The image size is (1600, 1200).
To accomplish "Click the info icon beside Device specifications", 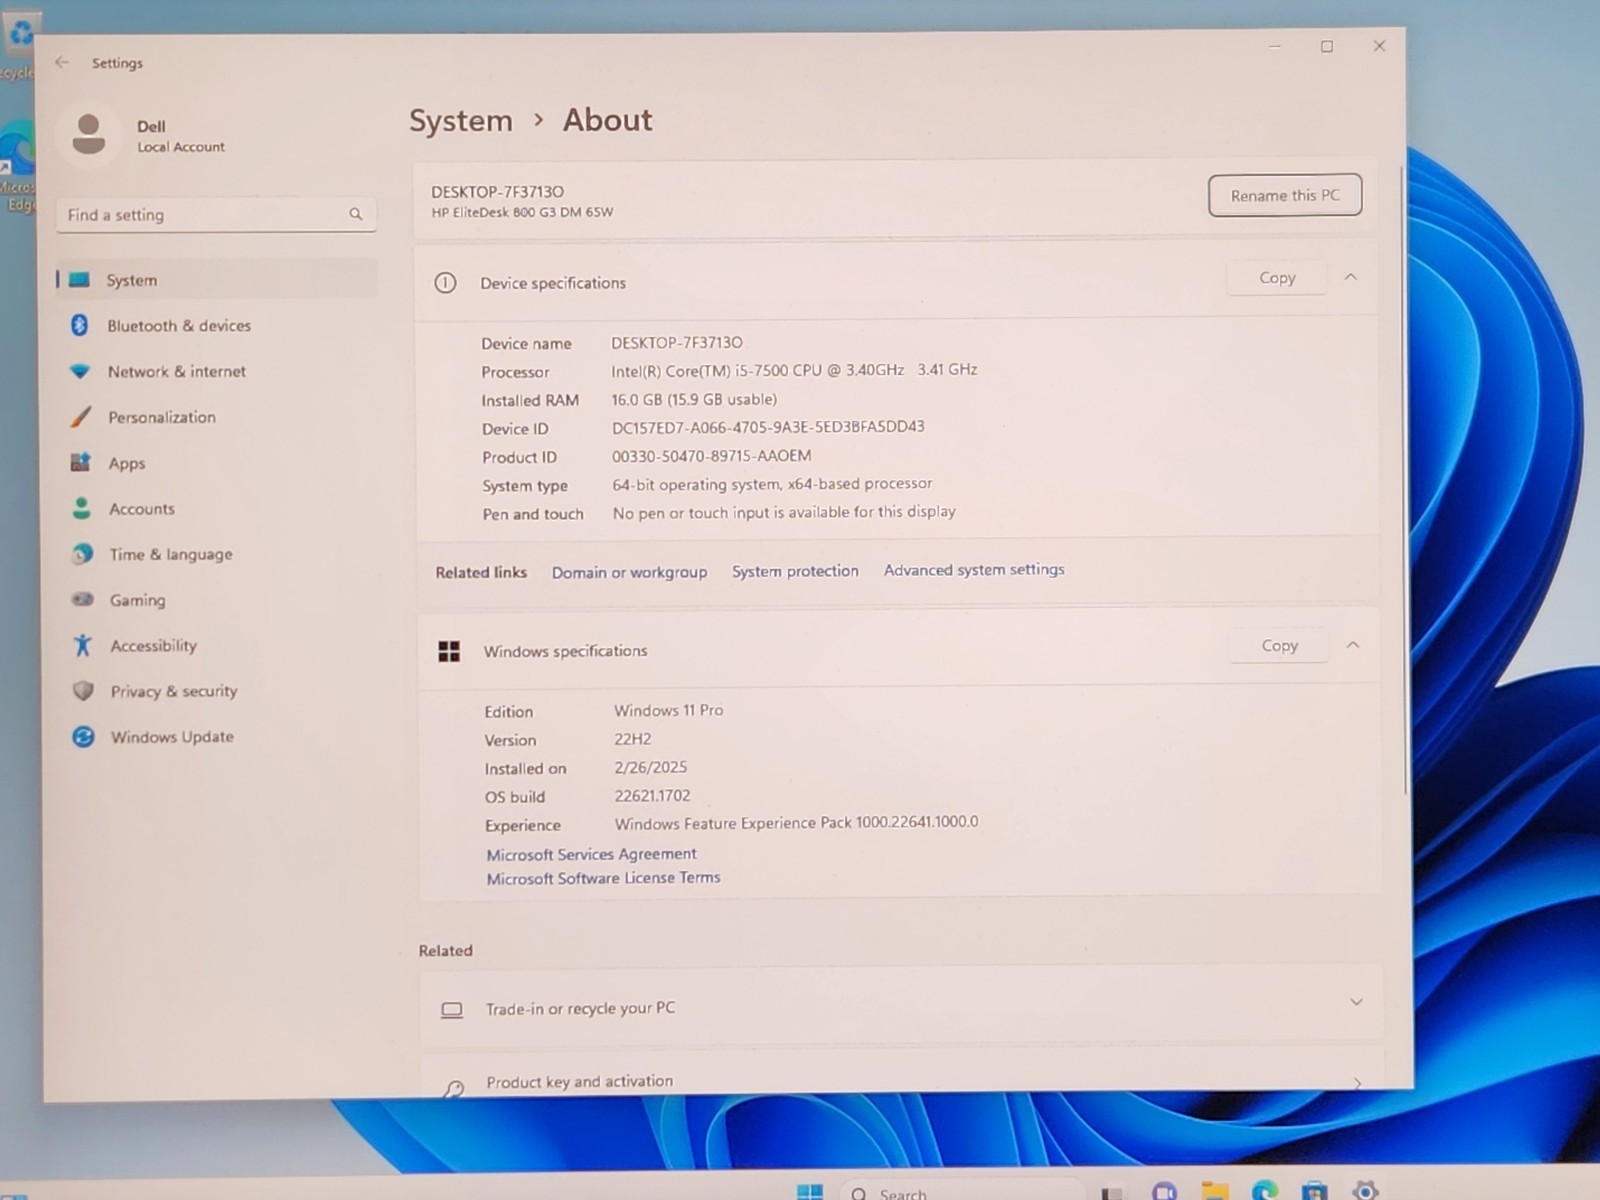I will [x=445, y=283].
